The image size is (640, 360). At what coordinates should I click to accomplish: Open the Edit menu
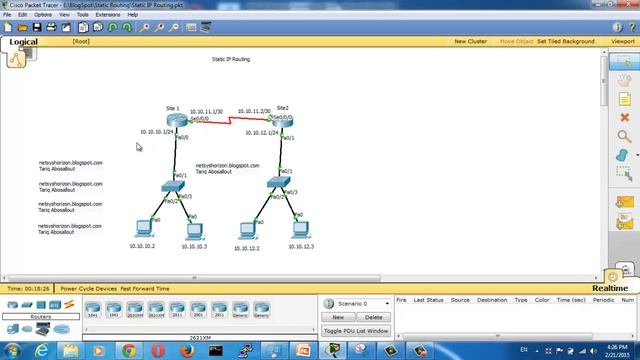point(22,15)
